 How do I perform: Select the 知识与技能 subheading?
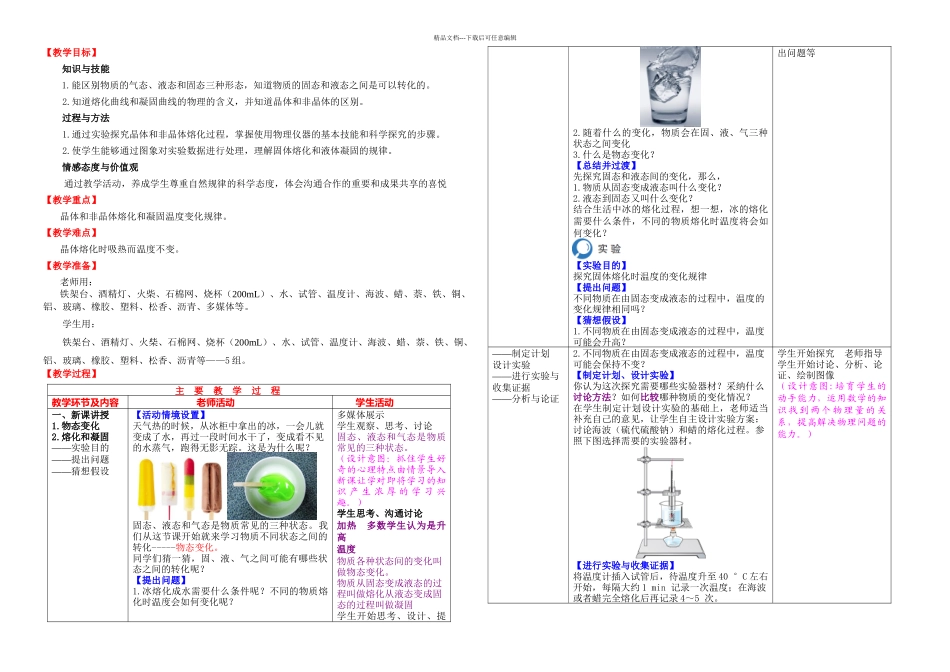[85, 69]
